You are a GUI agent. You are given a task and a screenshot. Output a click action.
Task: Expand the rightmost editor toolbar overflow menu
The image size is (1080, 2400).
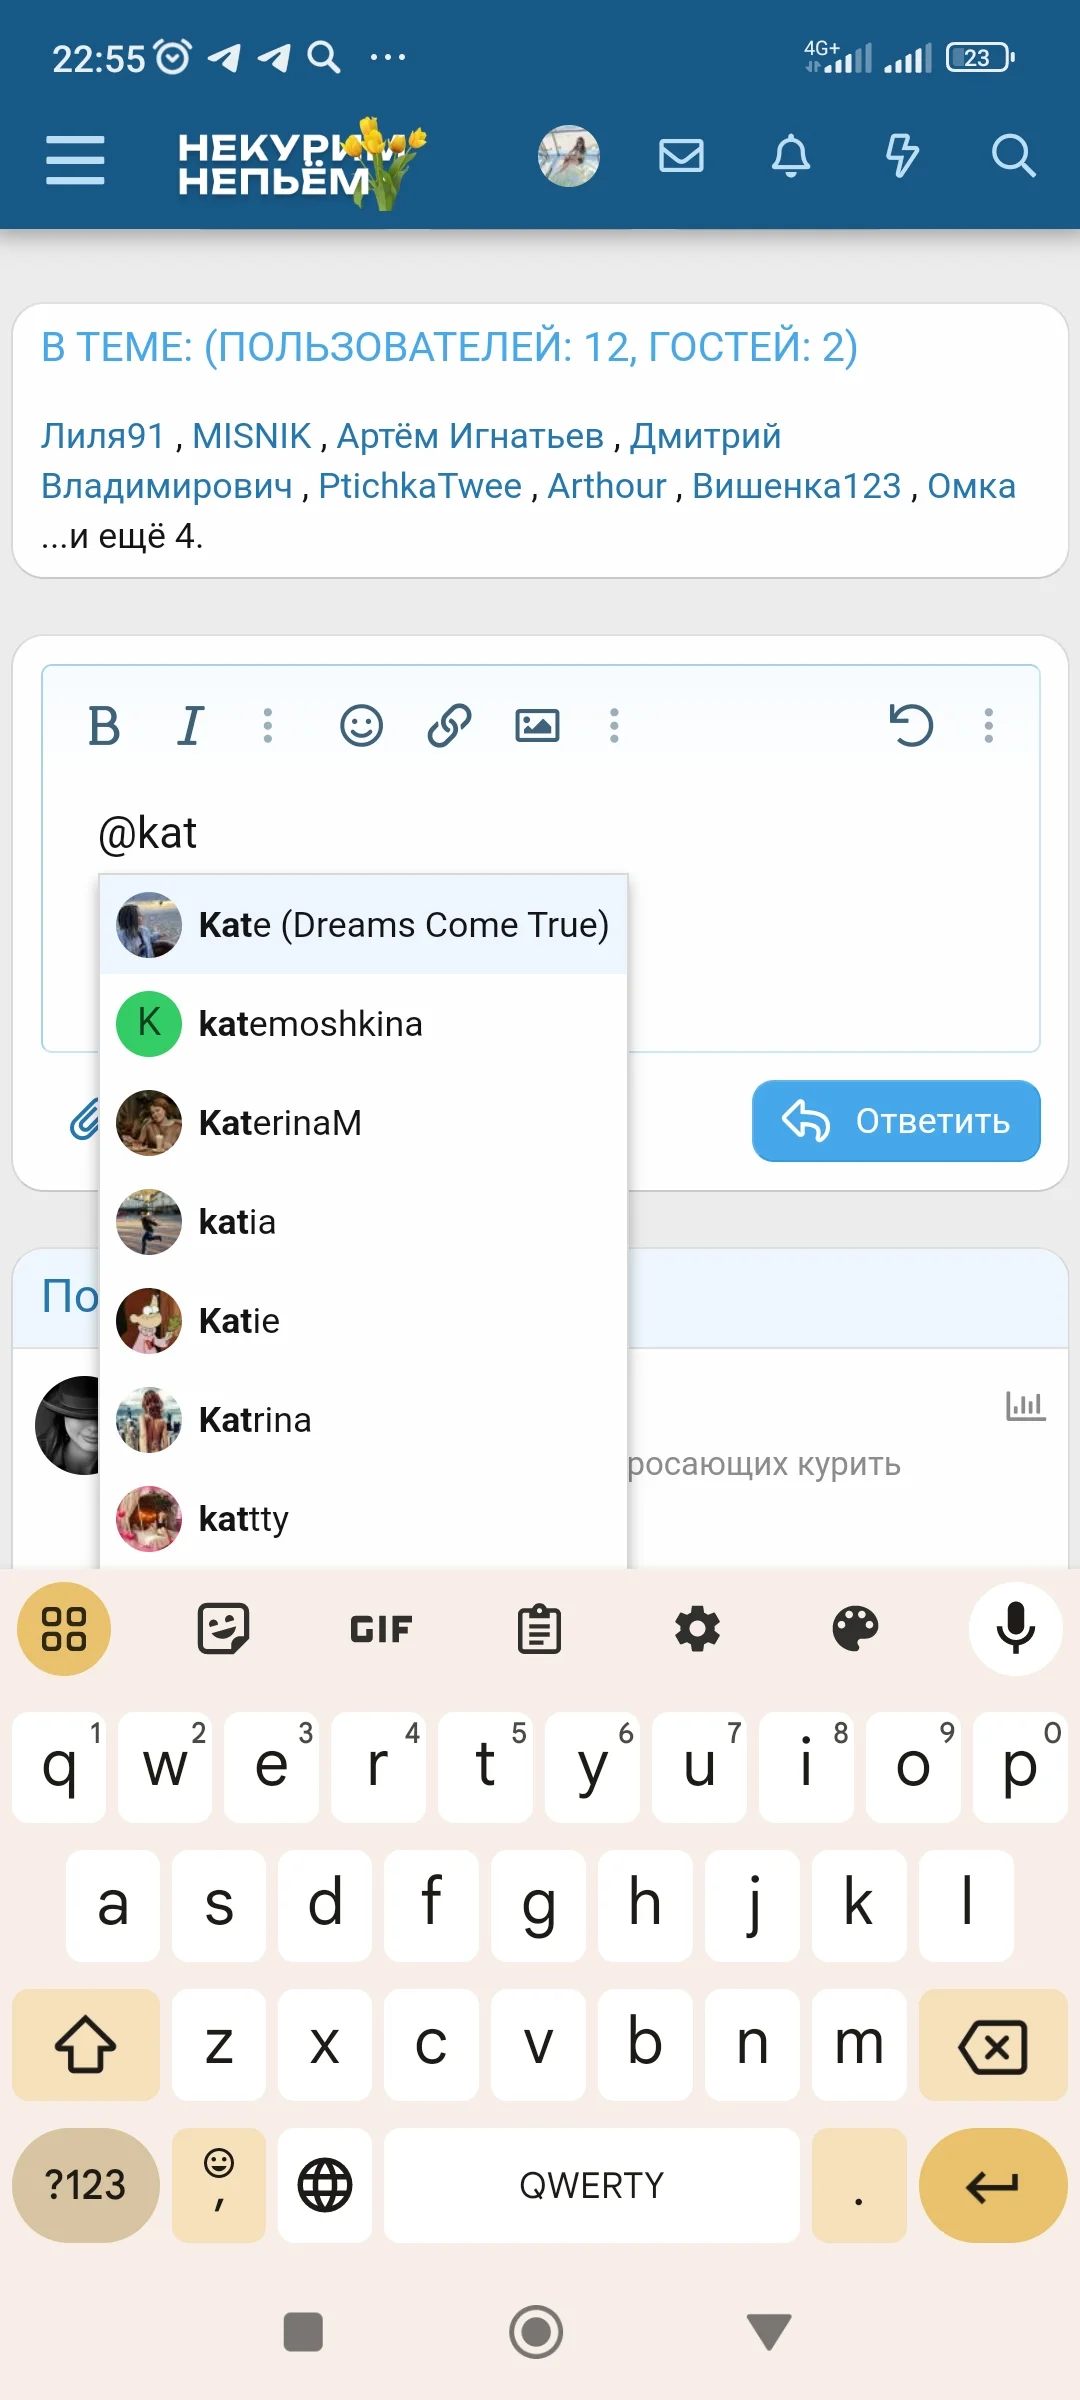pyautogui.click(x=988, y=725)
